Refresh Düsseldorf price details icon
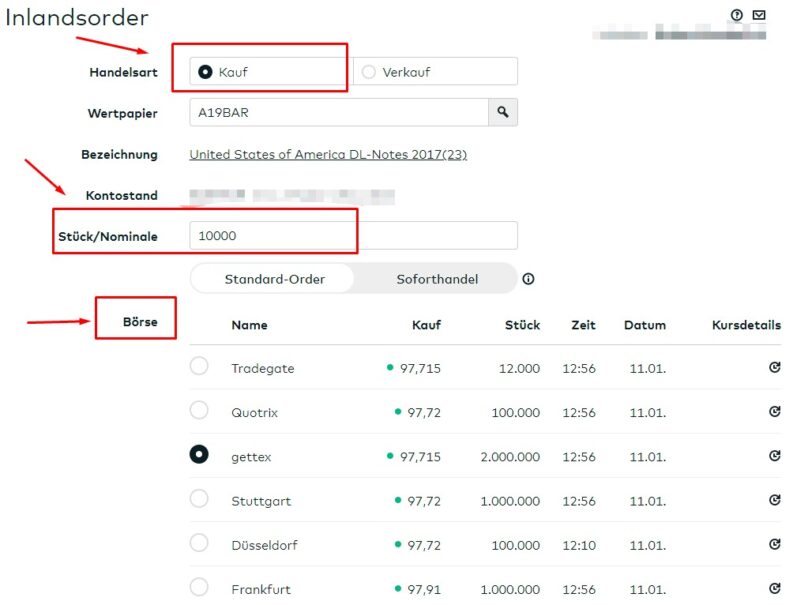This screenshot has height=605, width=793. (774, 544)
